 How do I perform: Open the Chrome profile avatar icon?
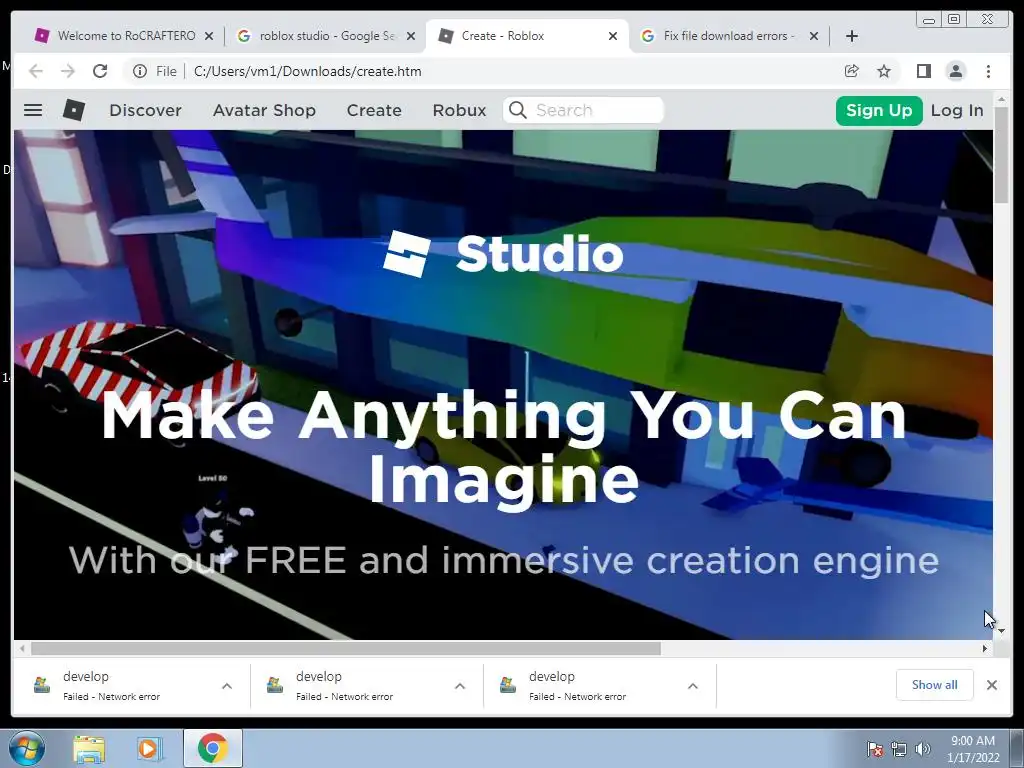point(955,71)
